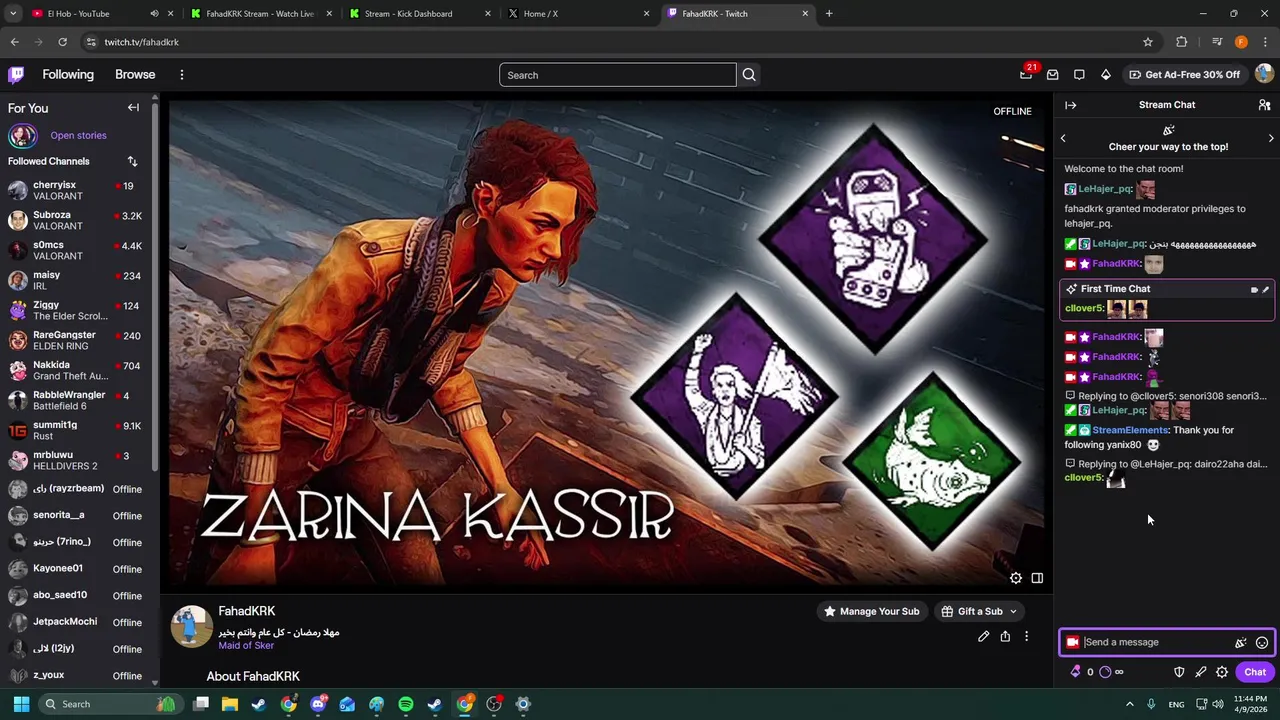Viewport: 1280px width, 720px height.
Task: Share the channel using share icon
Action: tap(1005, 636)
